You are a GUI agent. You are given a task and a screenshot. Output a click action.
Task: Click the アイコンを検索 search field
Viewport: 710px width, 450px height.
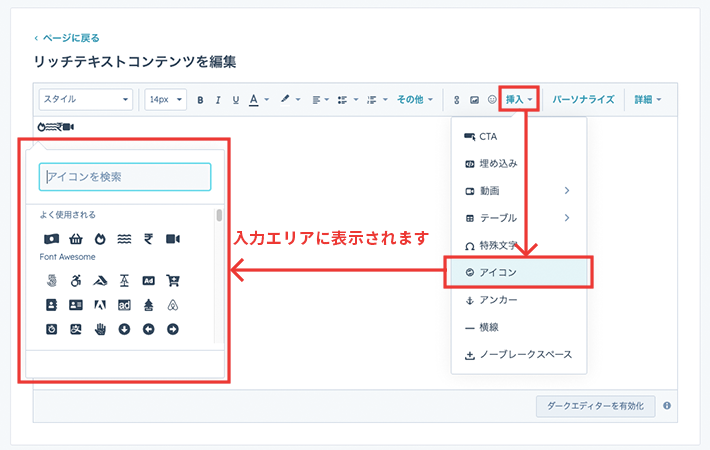pyautogui.click(x=125, y=177)
